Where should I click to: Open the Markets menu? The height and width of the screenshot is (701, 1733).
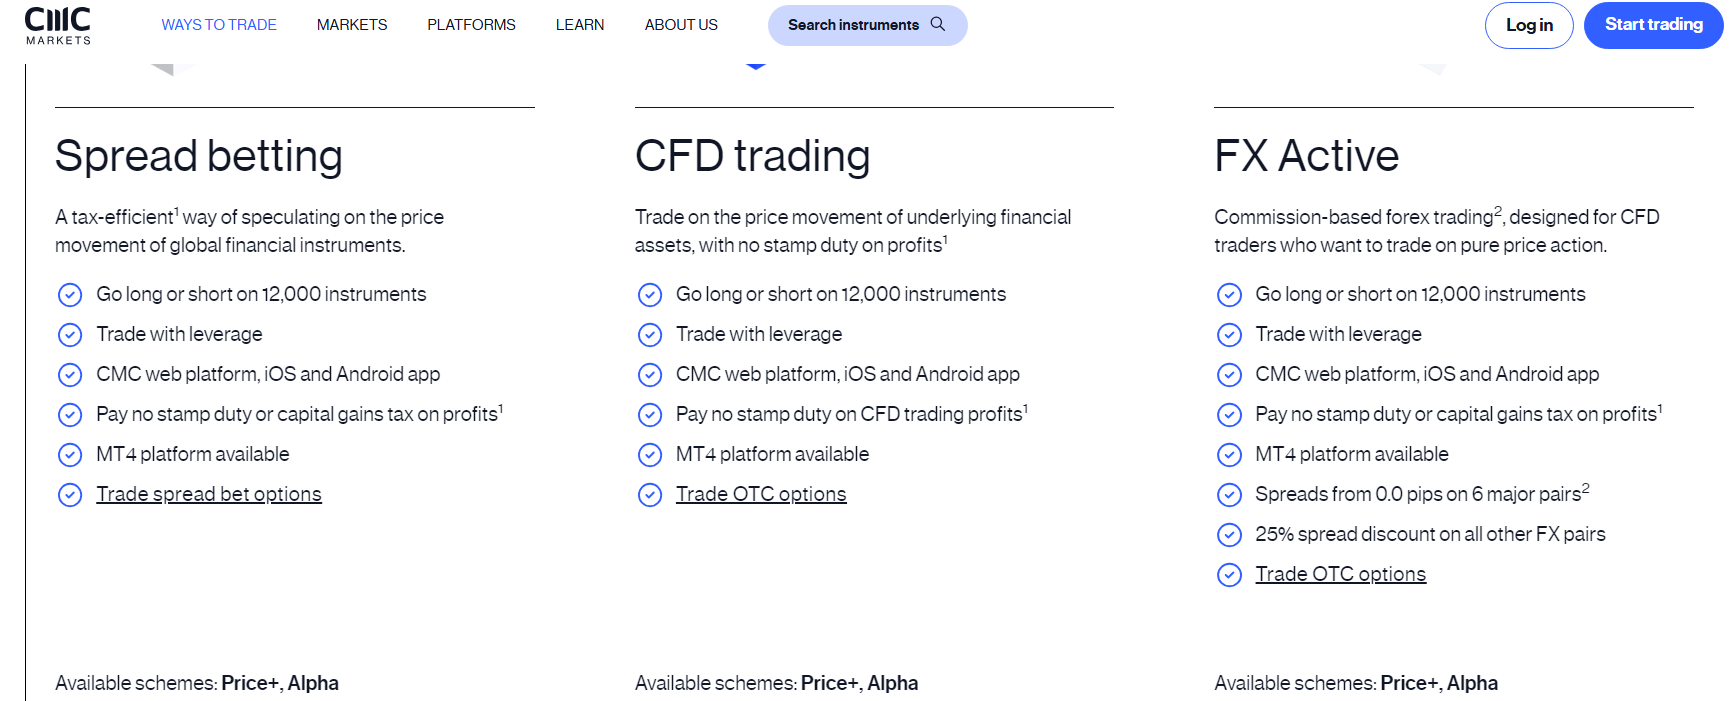click(352, 25)
